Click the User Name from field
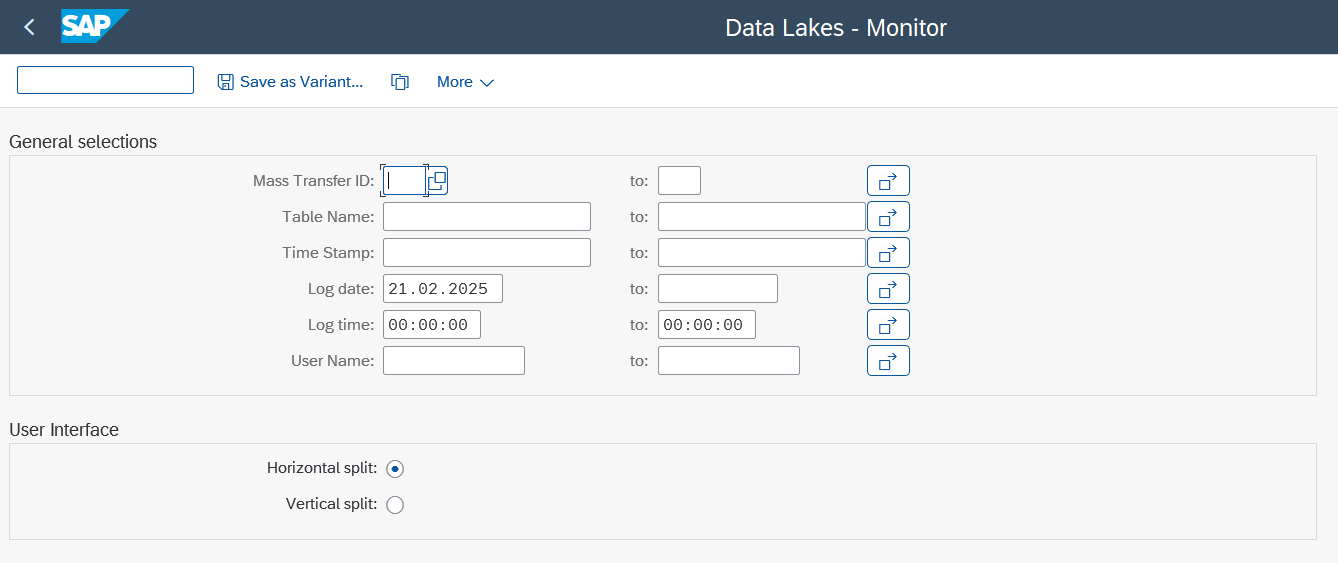Image resolution: width=1338 pixels, height=563 pixels. click(454, 361)
